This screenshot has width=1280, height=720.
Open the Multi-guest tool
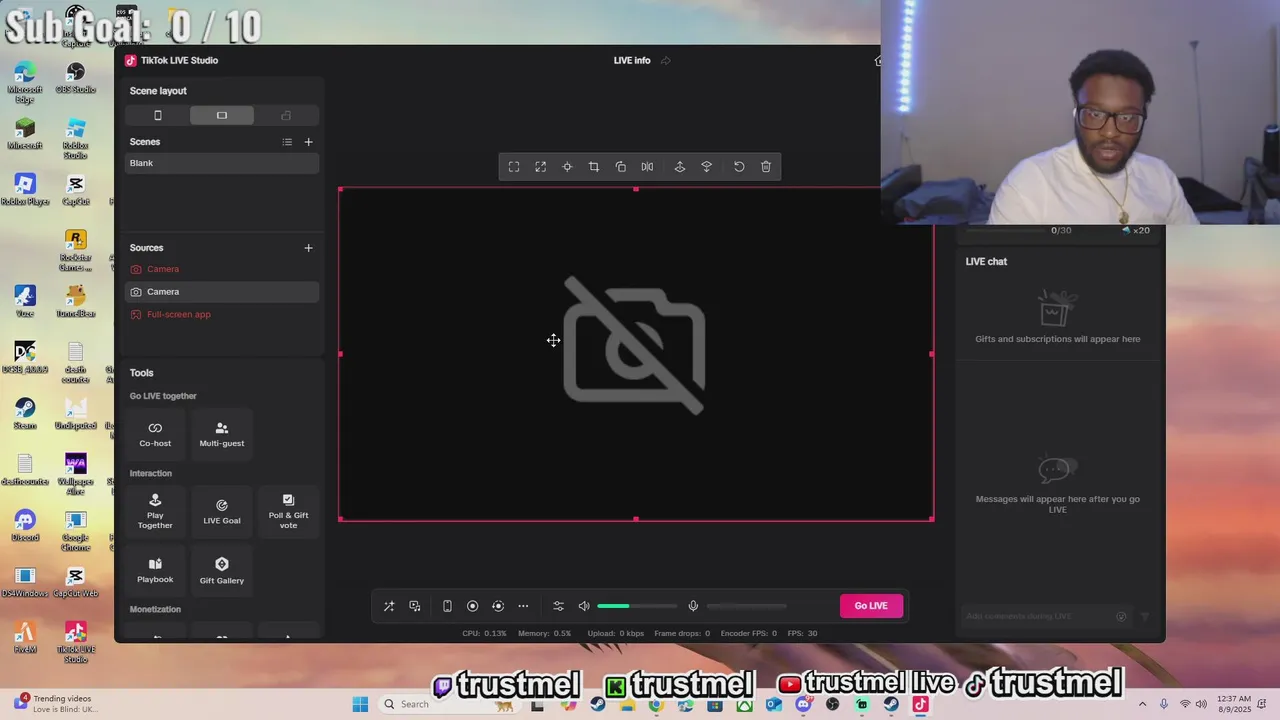222,434
